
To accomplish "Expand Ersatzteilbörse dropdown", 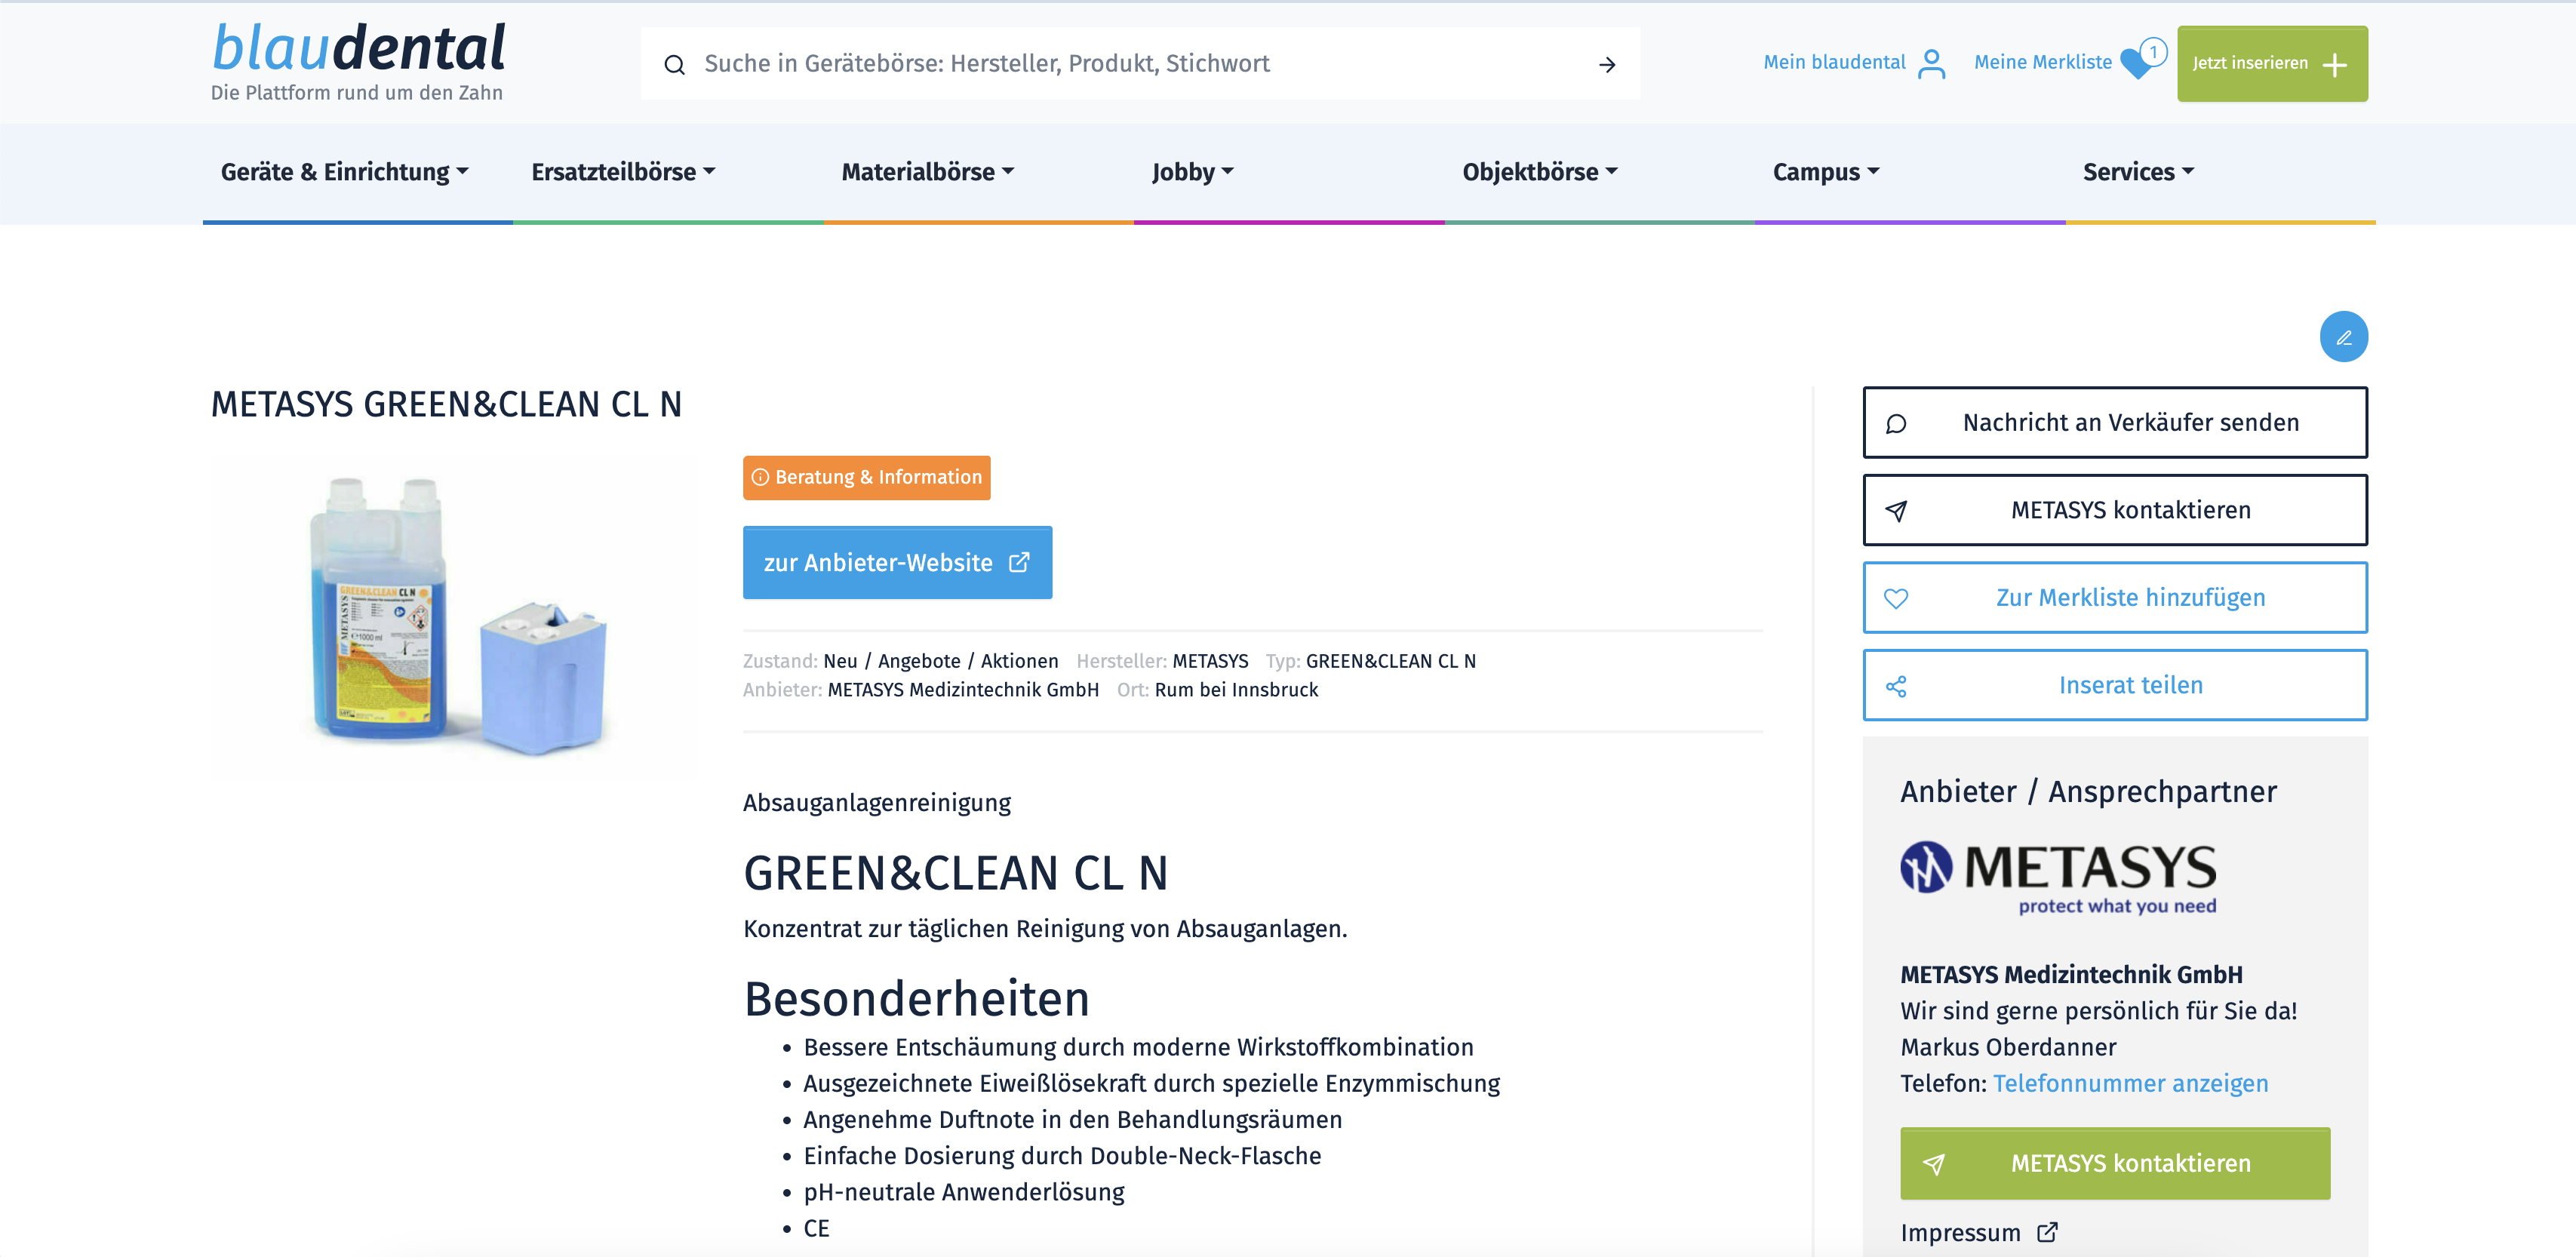I will (x=623, y=172).
